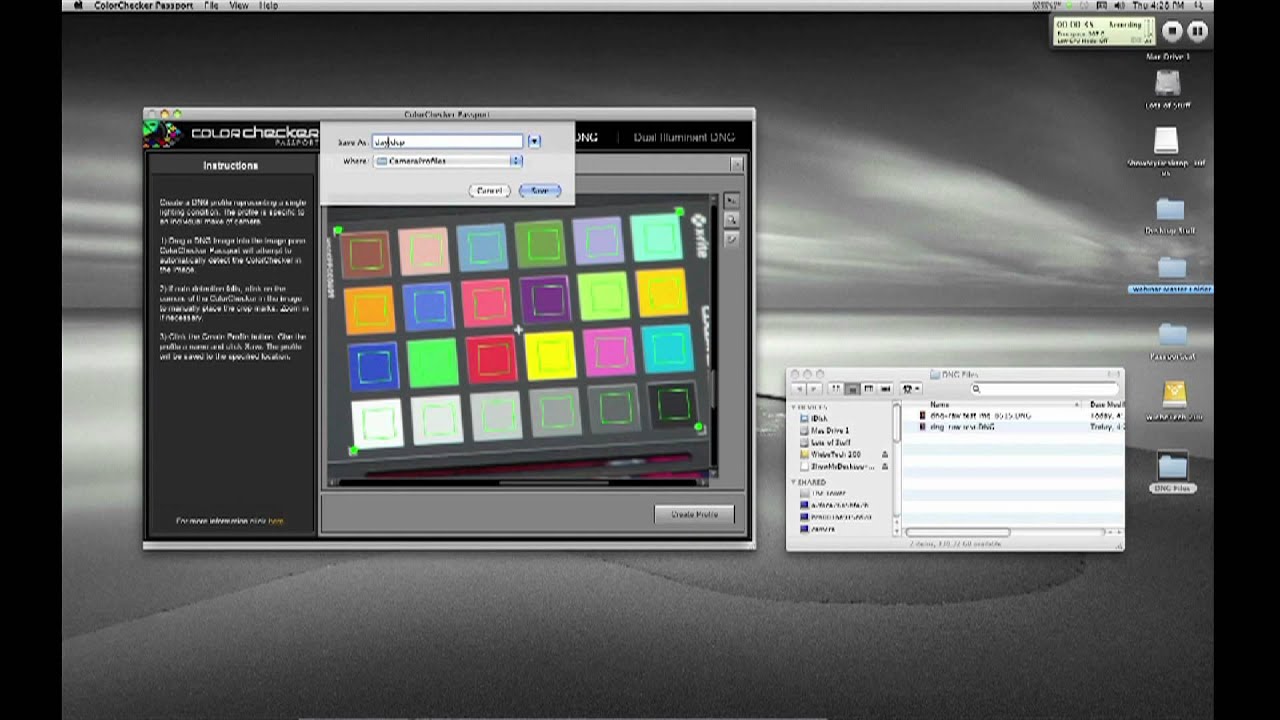
Task: Open the 'here' link for more information
Action: click(x=275, y=521)
